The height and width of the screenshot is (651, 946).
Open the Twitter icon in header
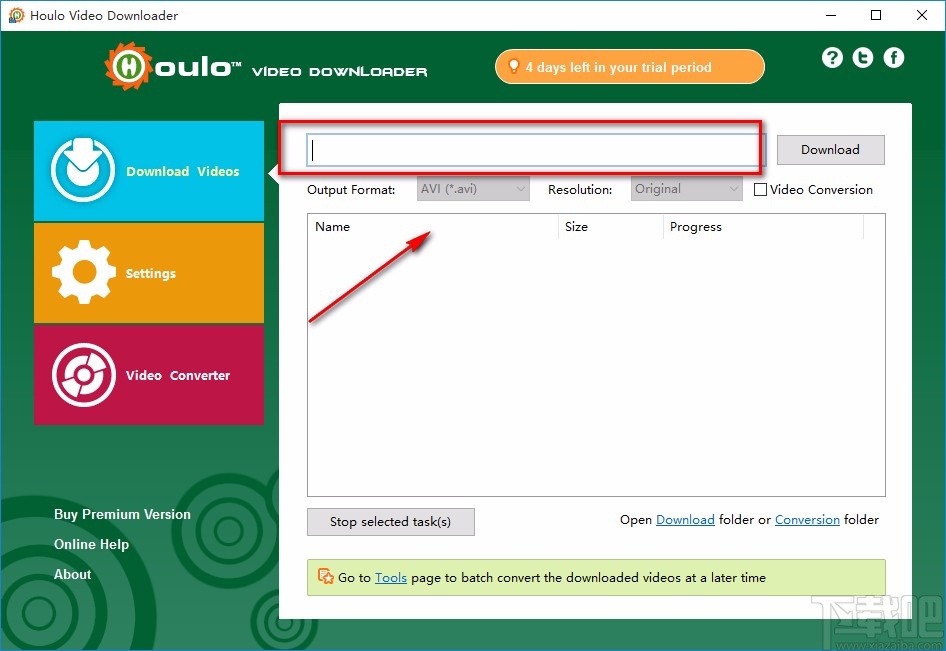(863, 58)
